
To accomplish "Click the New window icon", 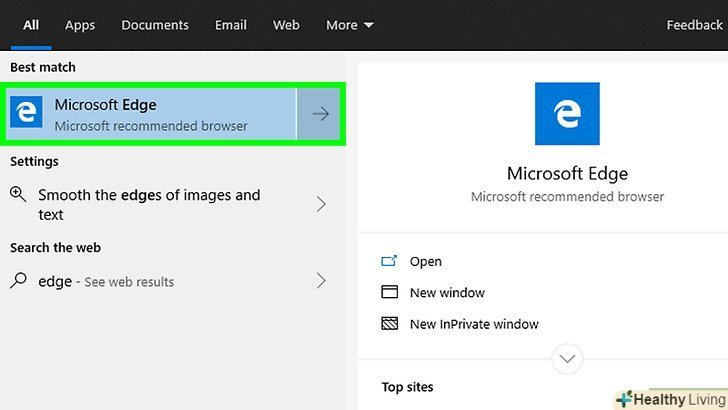I will tap(390, 293).
